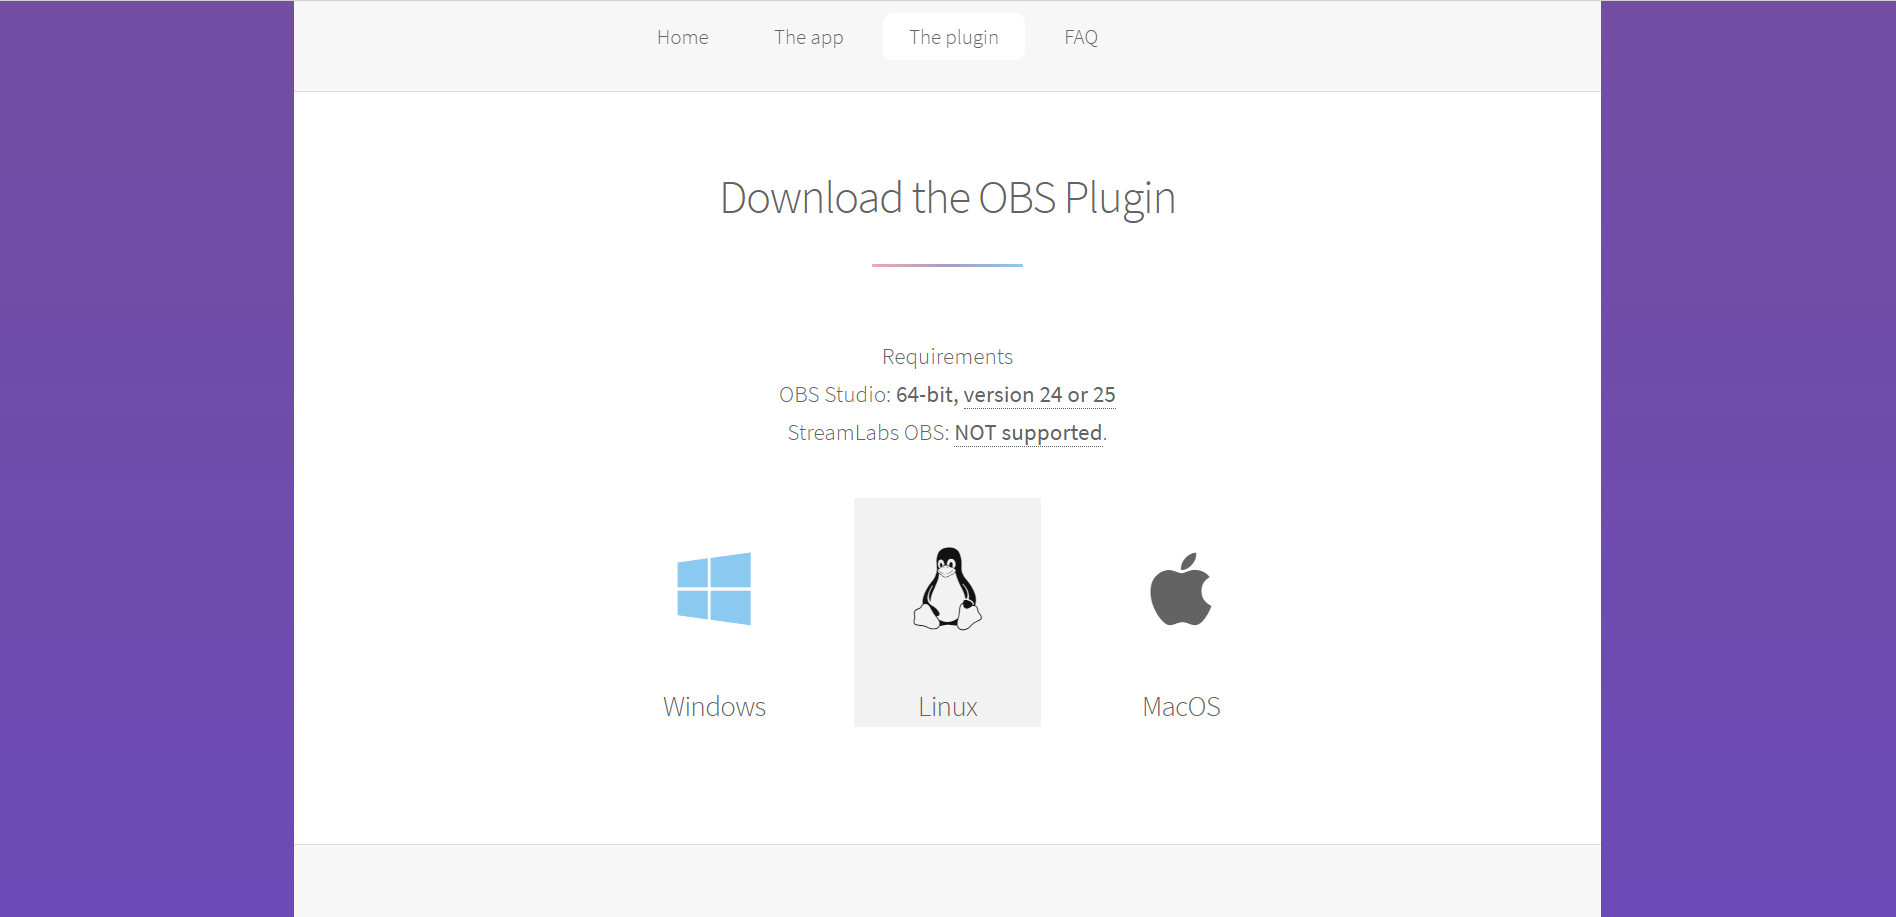Click the 'Download the OBS Plugin' heading
This screenshot has width=1896, height=917.
946,198
